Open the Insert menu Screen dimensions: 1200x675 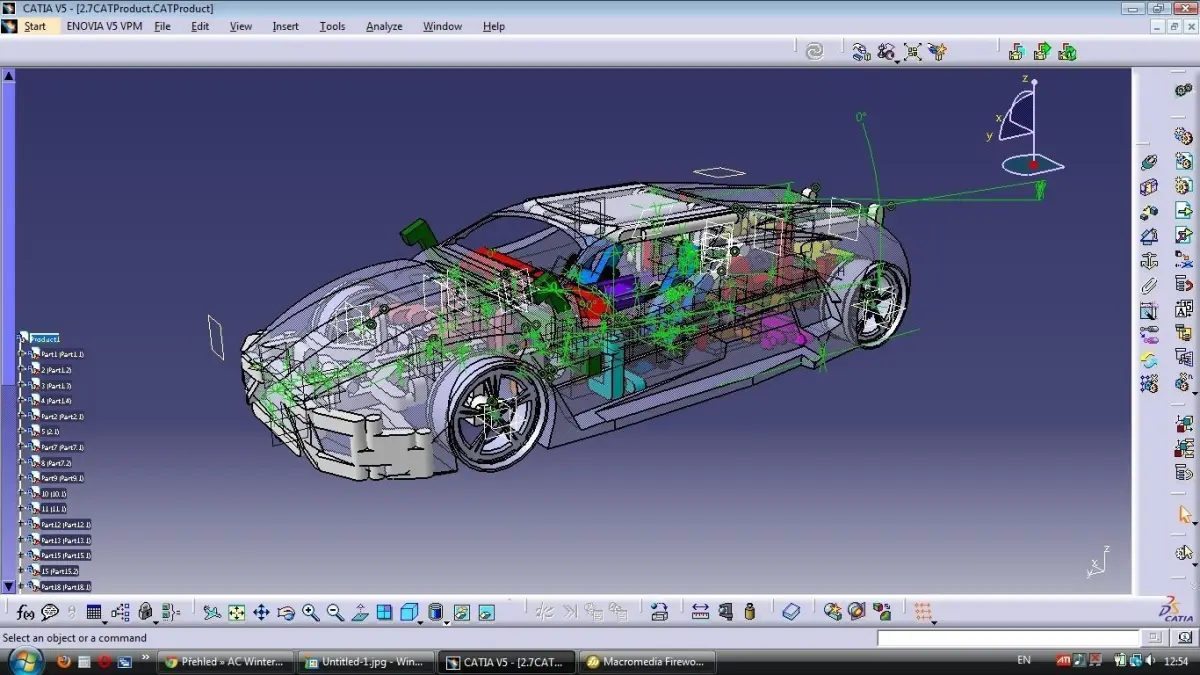[285, 26]
